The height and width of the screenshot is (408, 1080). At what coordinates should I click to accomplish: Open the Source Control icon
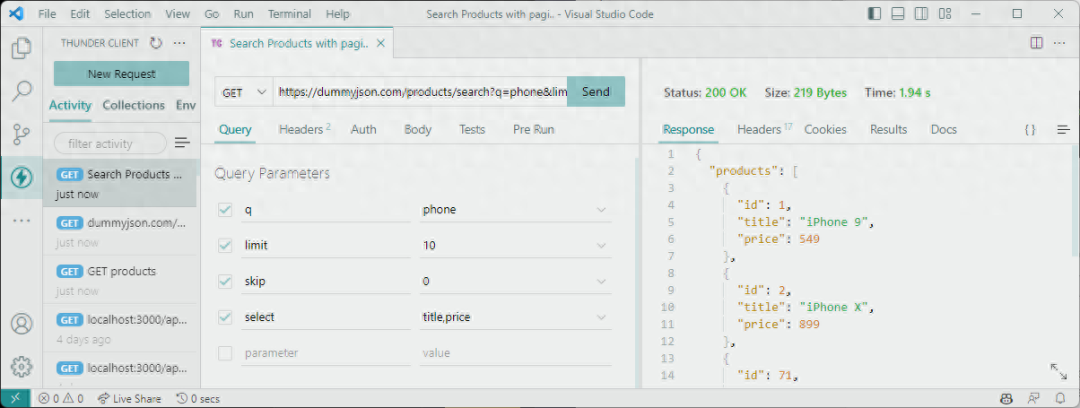21,134
